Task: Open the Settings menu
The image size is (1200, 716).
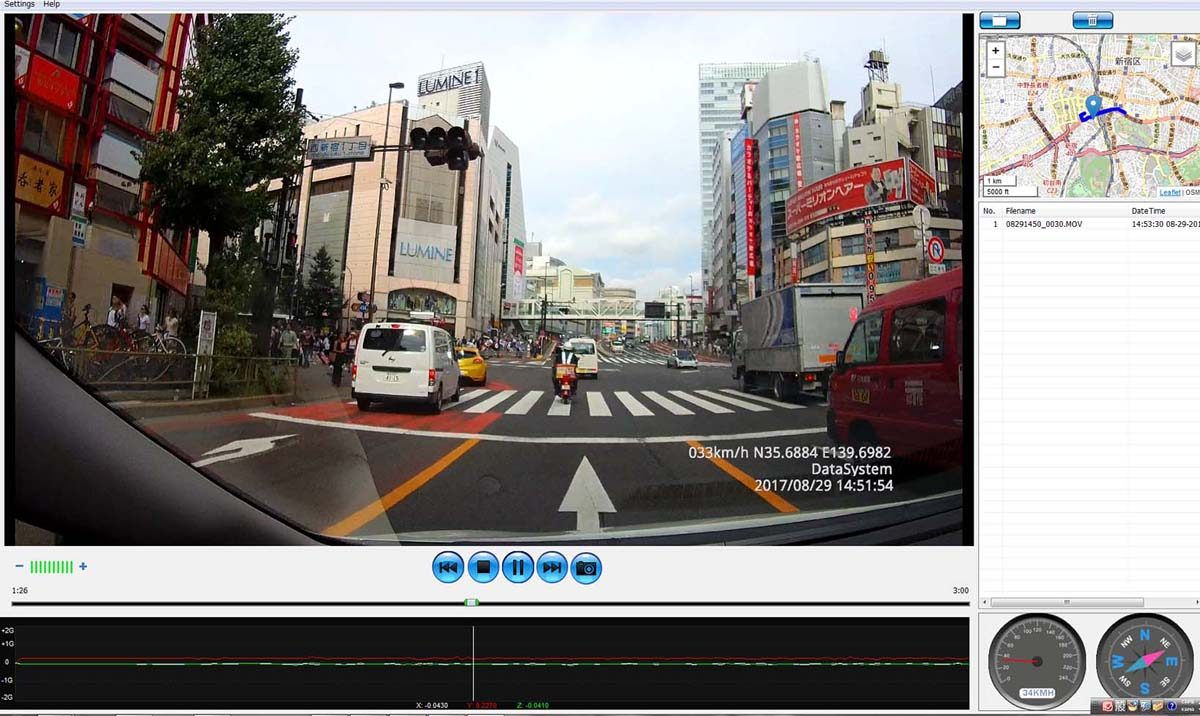Action: 19,4
